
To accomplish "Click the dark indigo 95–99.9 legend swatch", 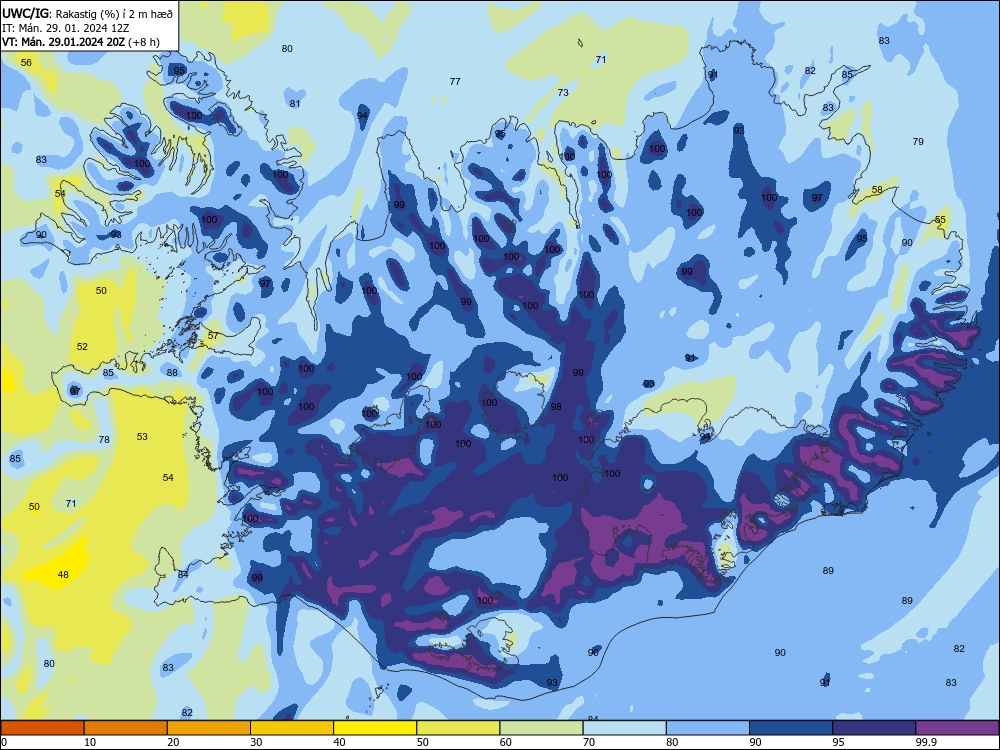I will pos(874,728).
